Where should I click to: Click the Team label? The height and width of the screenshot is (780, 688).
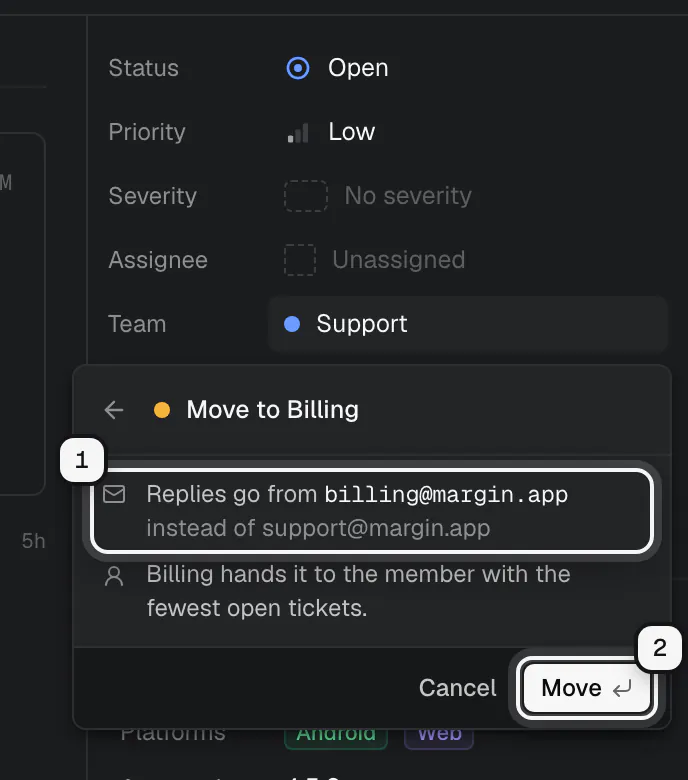point(137,324)
